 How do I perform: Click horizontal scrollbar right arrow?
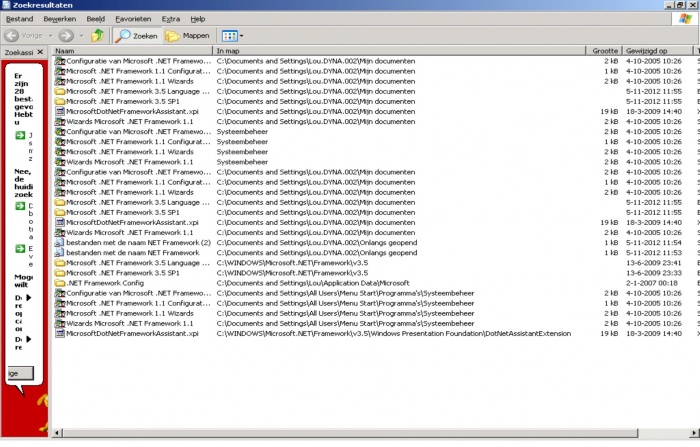694,433
